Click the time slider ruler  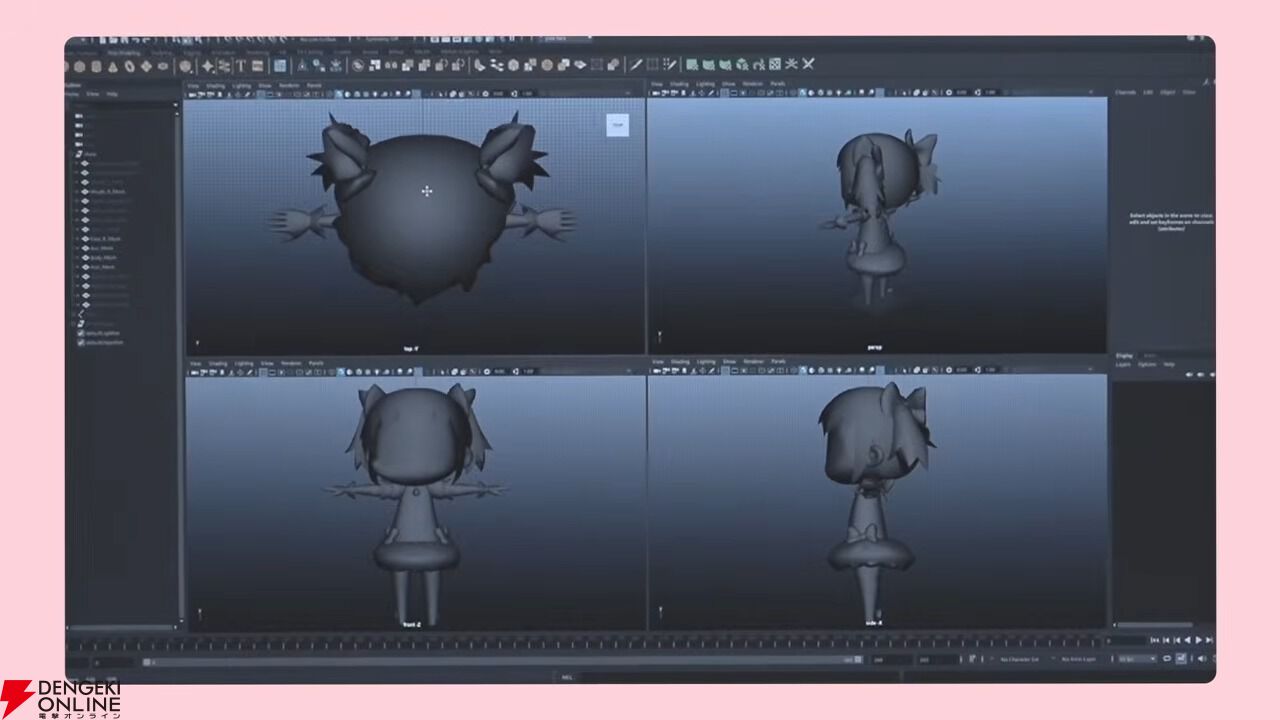coord(600,643)
